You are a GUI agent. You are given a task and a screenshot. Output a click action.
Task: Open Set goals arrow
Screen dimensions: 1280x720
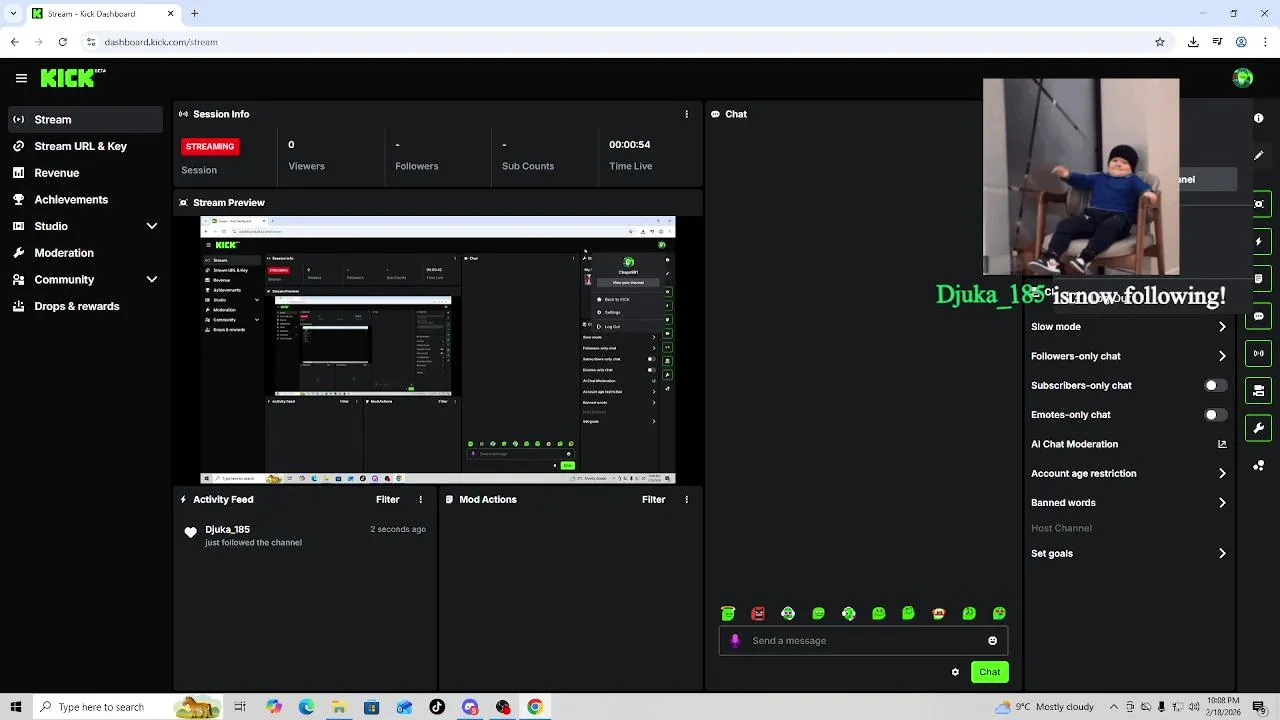click(x=1222, y=553)
